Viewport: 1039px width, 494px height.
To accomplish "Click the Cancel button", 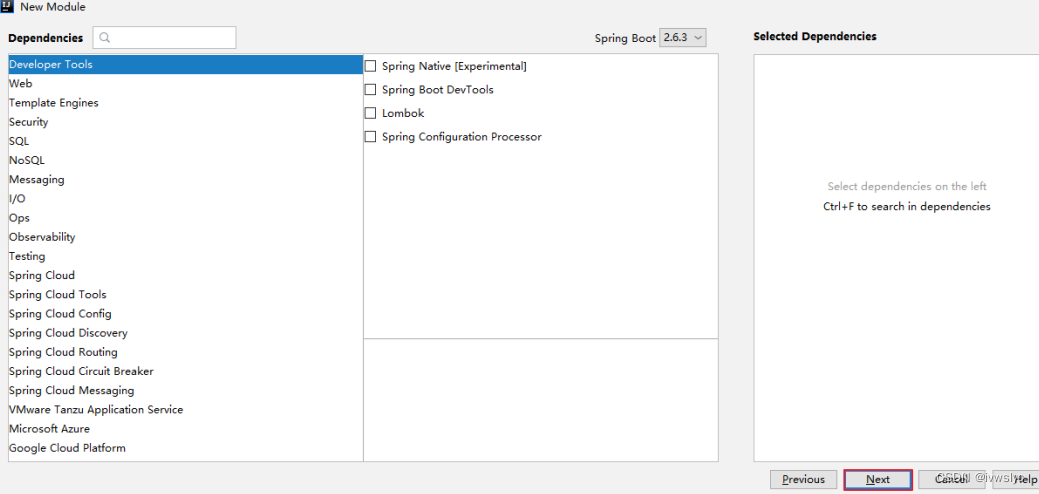I will click(951, 479).
